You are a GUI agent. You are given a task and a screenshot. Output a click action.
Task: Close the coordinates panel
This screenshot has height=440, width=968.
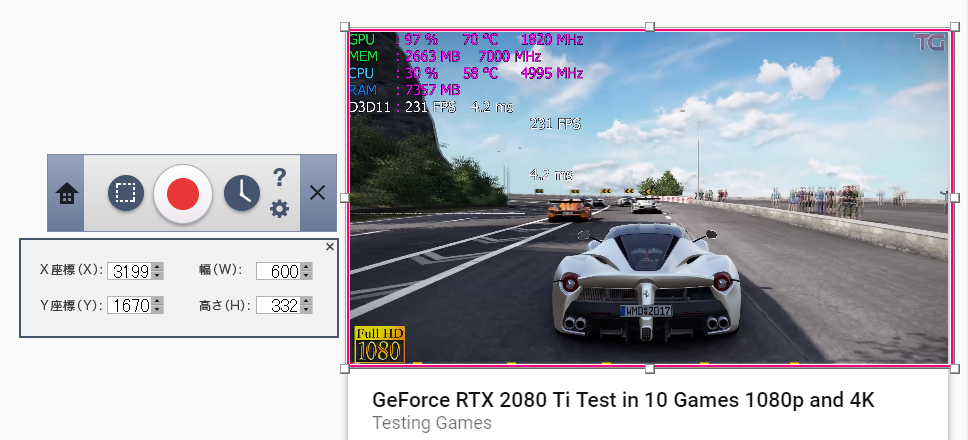coord(330,247)
